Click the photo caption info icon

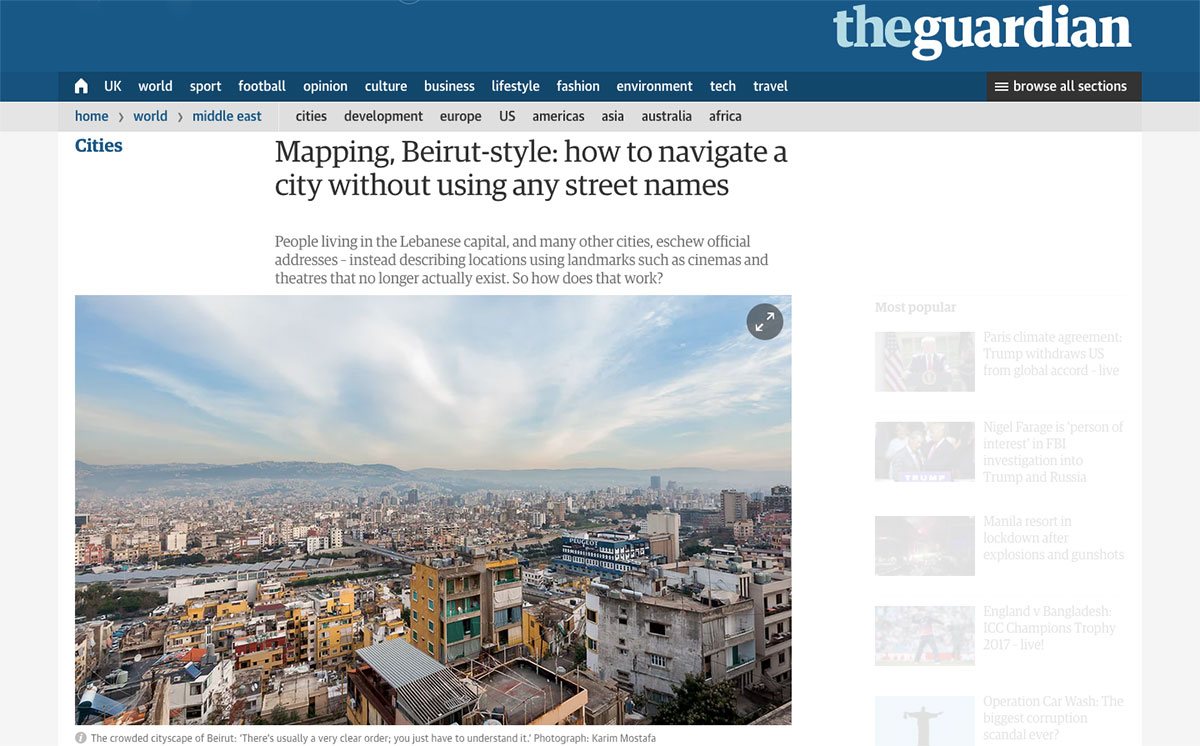81,738
